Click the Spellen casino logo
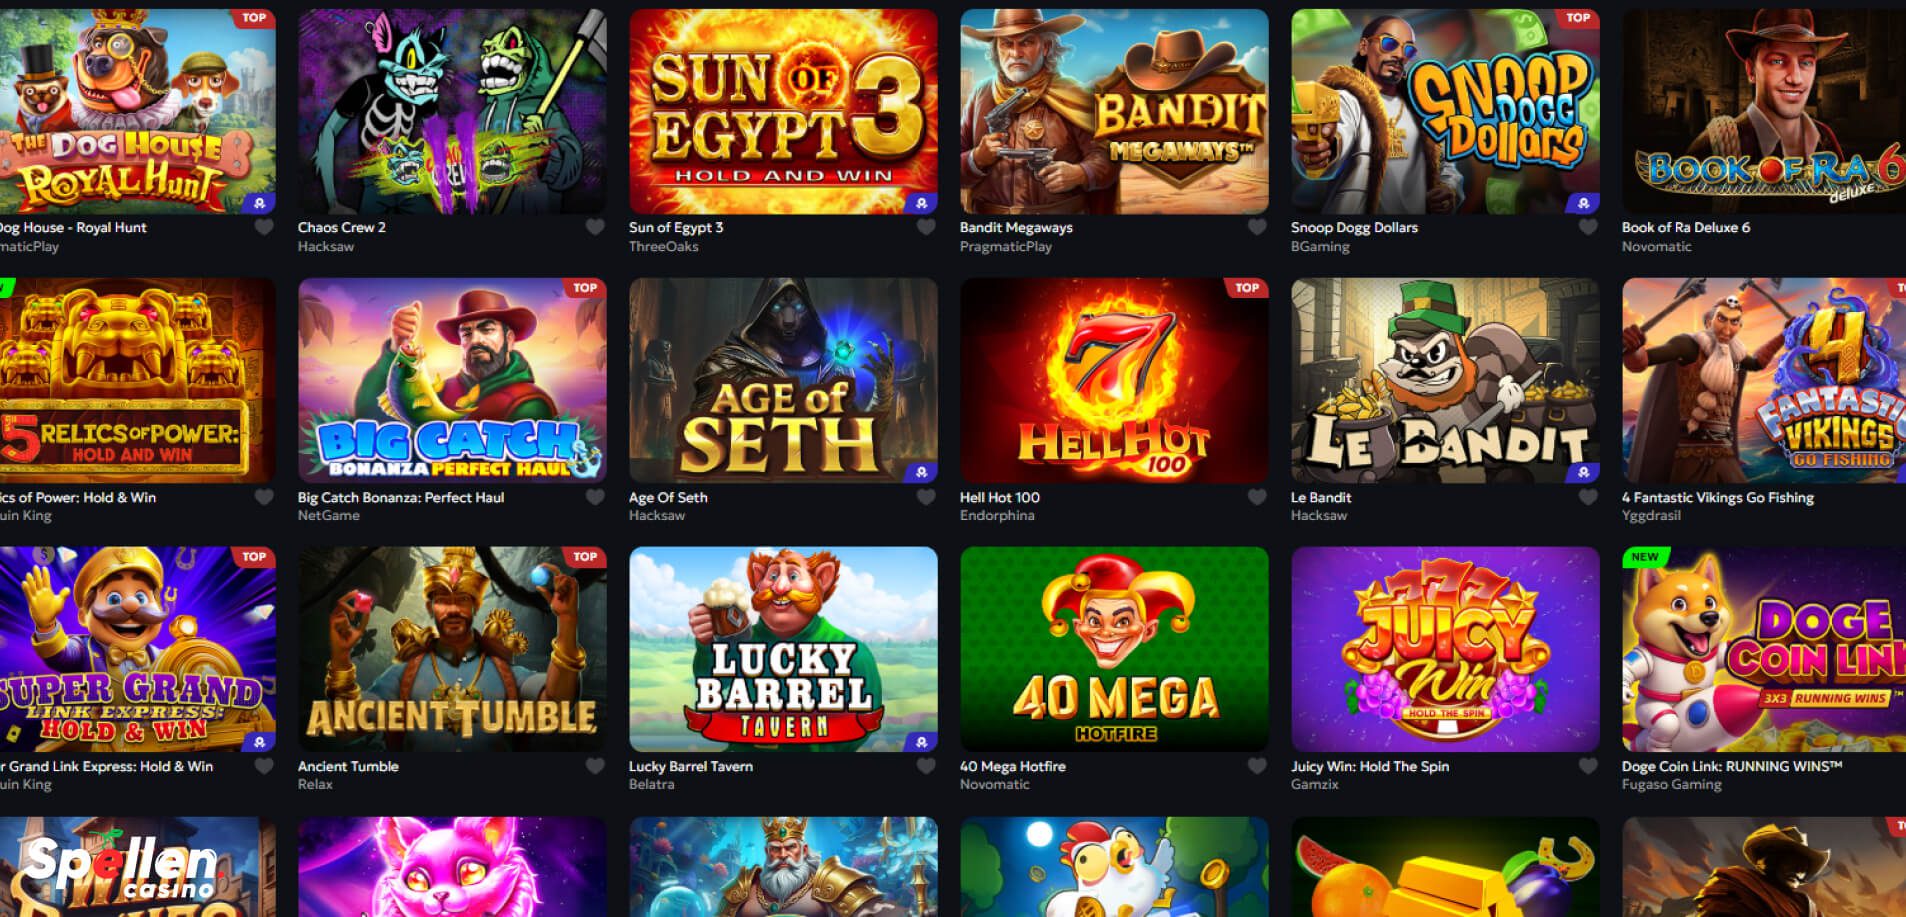This screenshot has width=1906, height=917. coord(121,866)
